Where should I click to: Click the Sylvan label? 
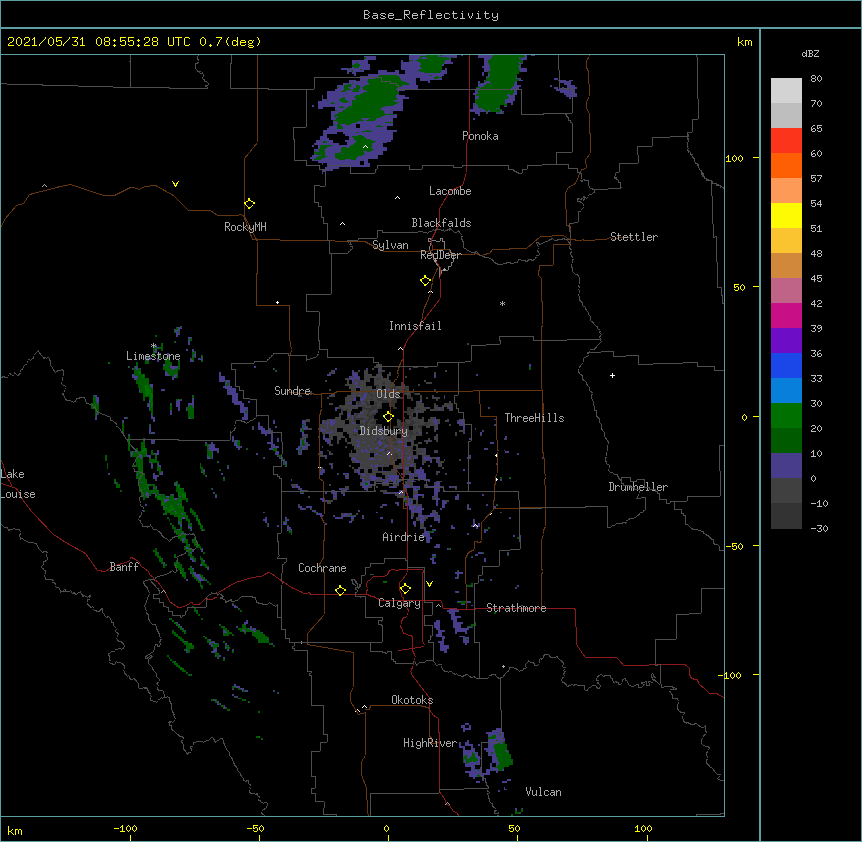click(390, 245)
